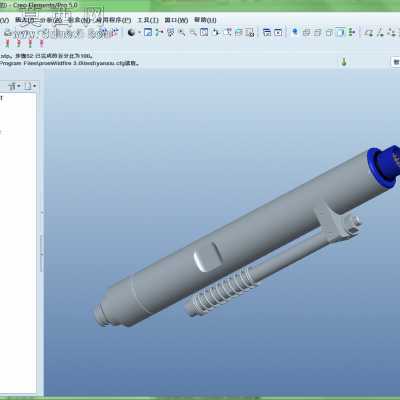This screenshot has width=400, height=400.
Task: Click the model tree settings icon
Action: 12,86
